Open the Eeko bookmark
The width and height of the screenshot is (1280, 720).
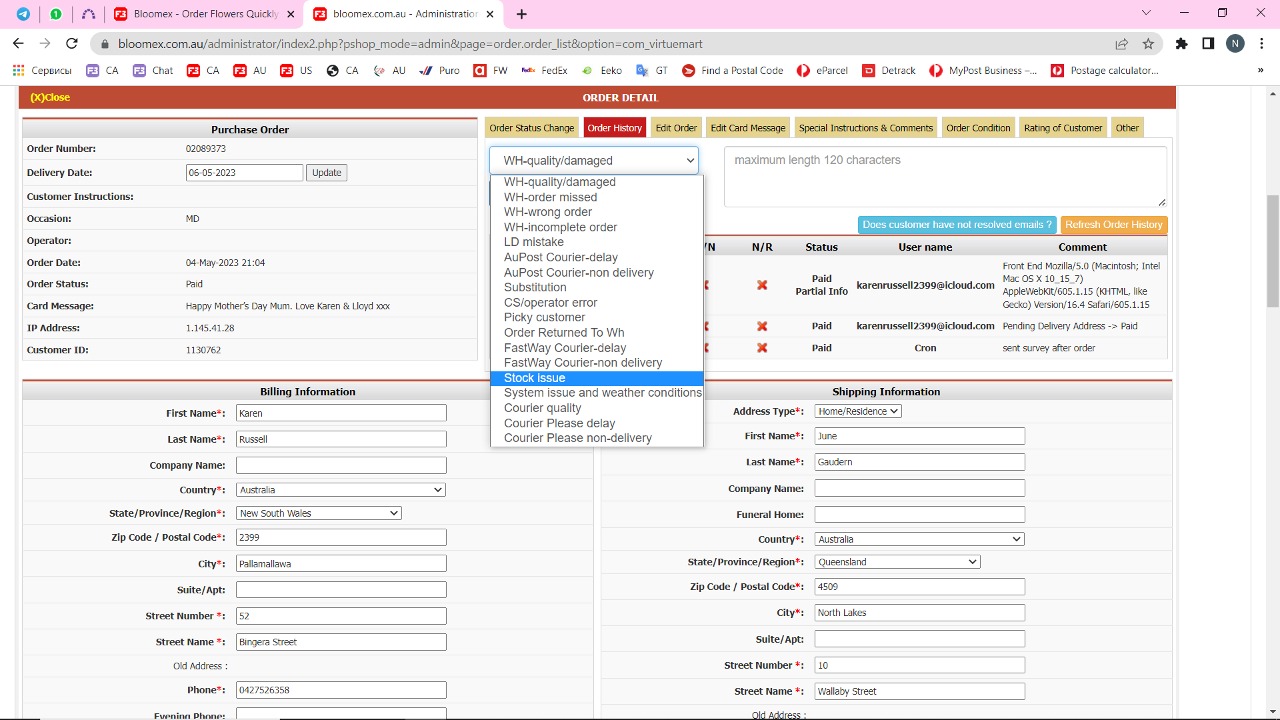click(x=602, y=71)
